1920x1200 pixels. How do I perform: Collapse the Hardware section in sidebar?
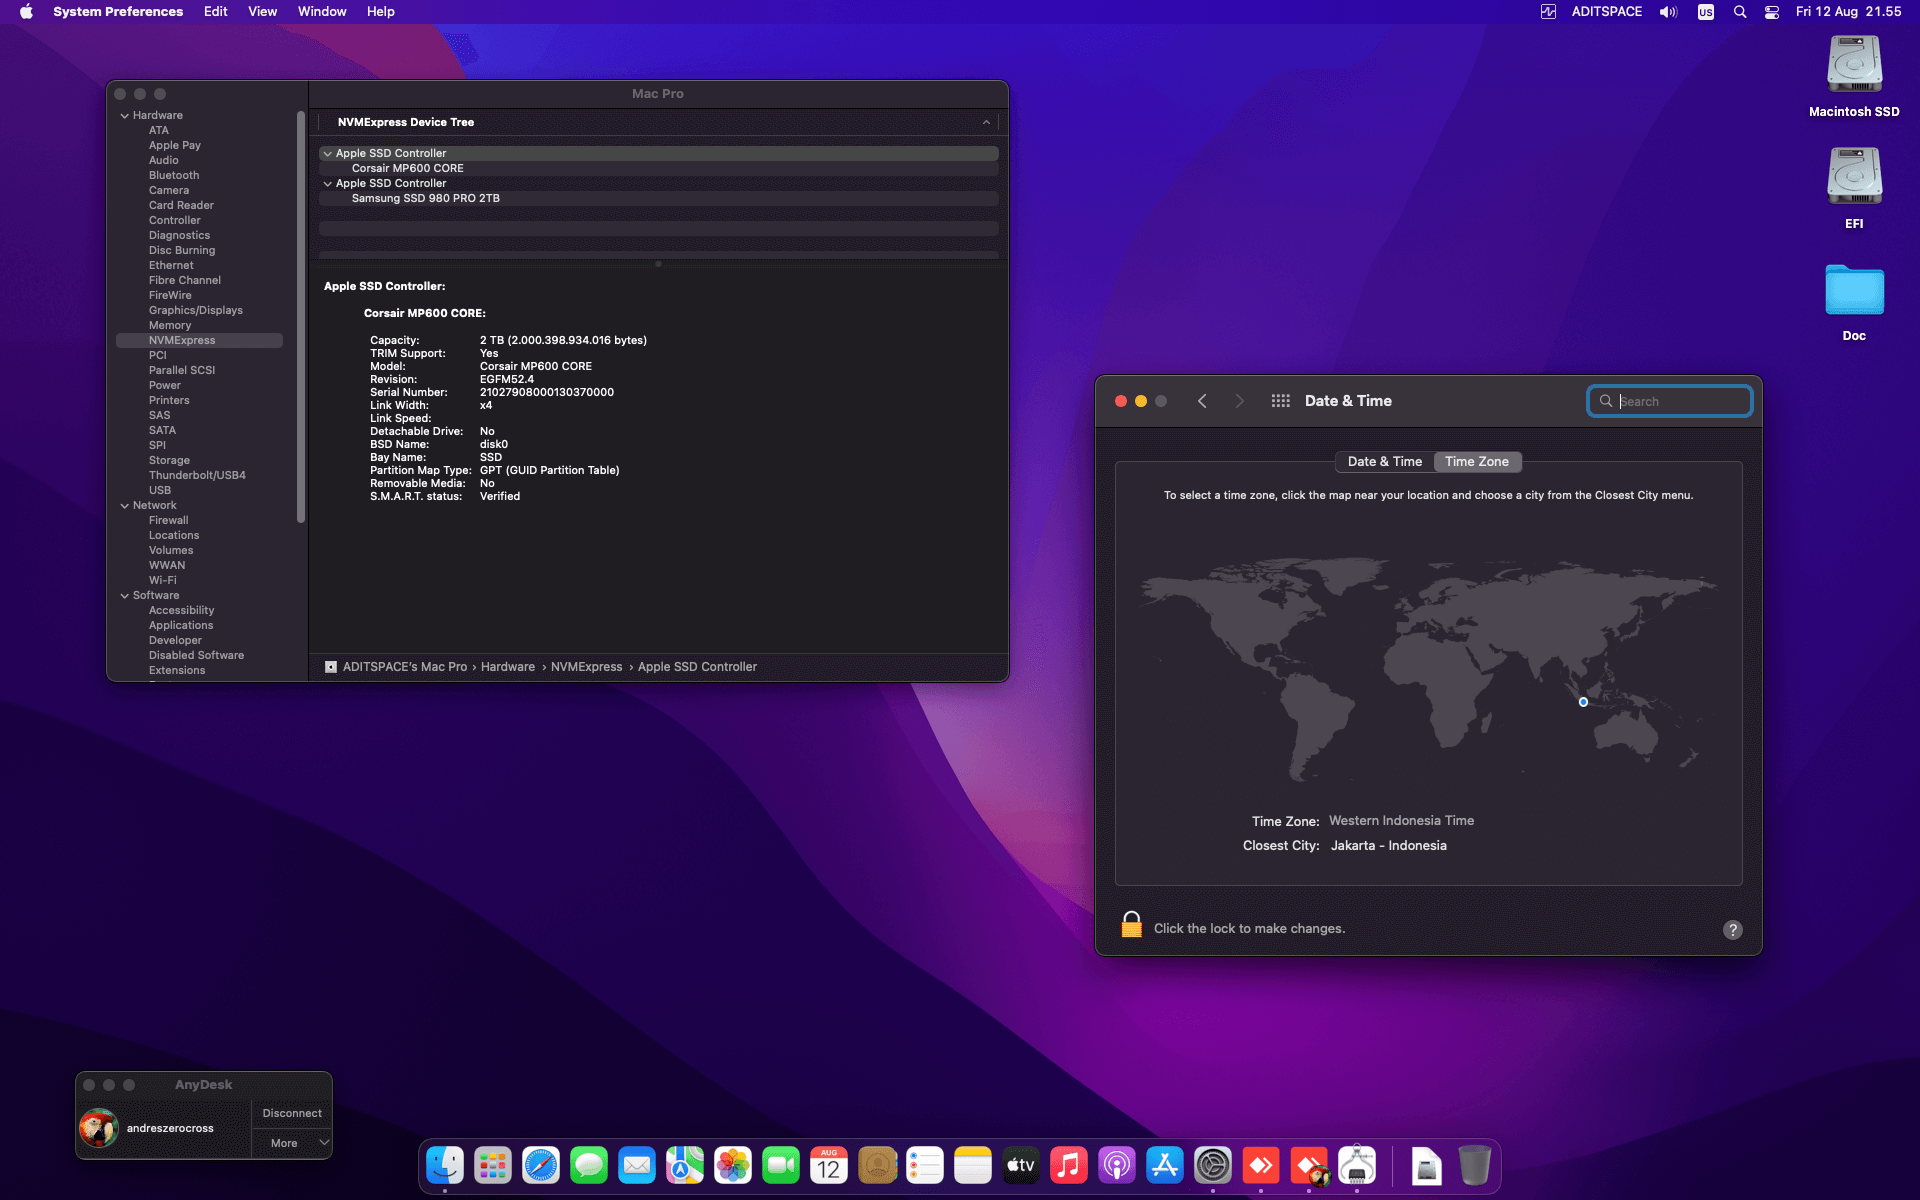point(125,116)
